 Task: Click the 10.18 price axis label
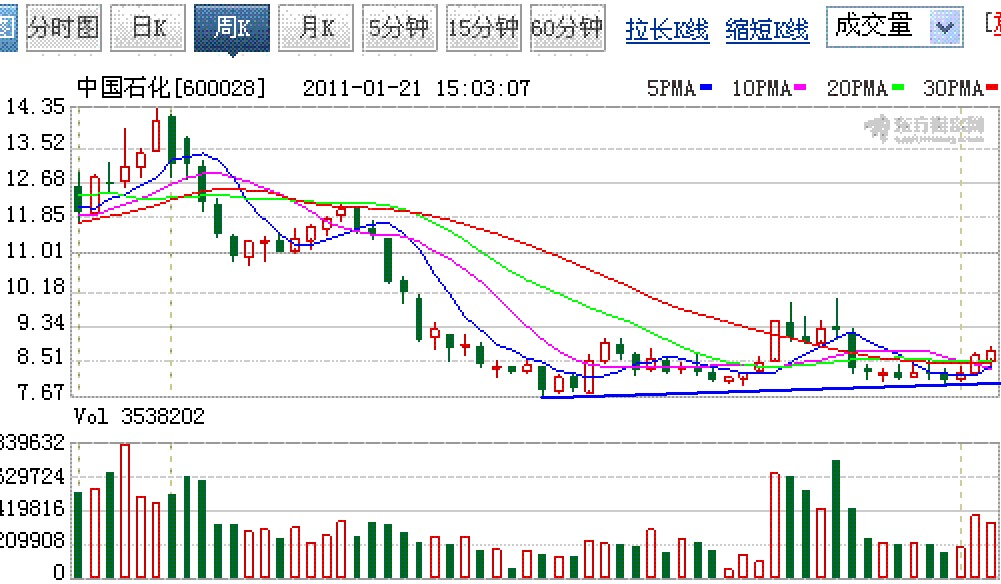(x=35, y=286)
